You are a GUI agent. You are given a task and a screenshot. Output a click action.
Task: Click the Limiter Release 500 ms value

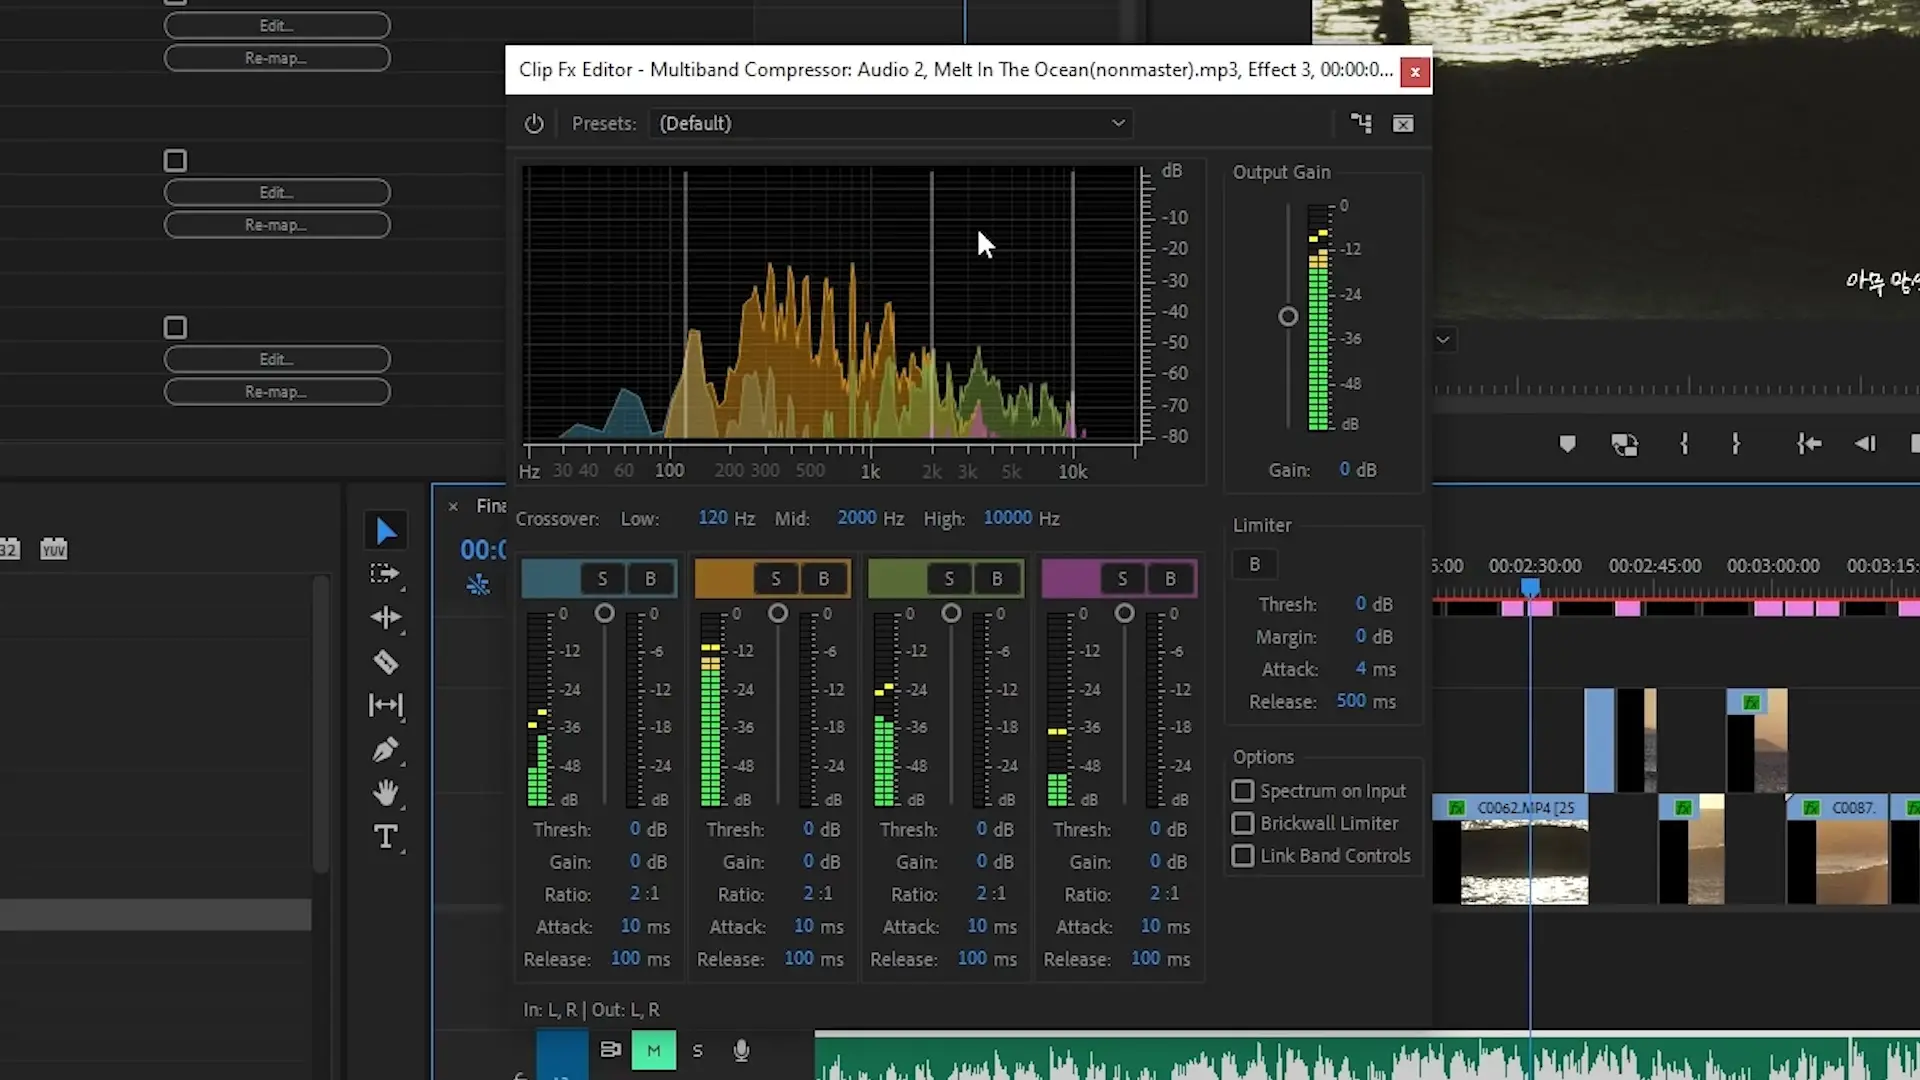click(1351, 701)
